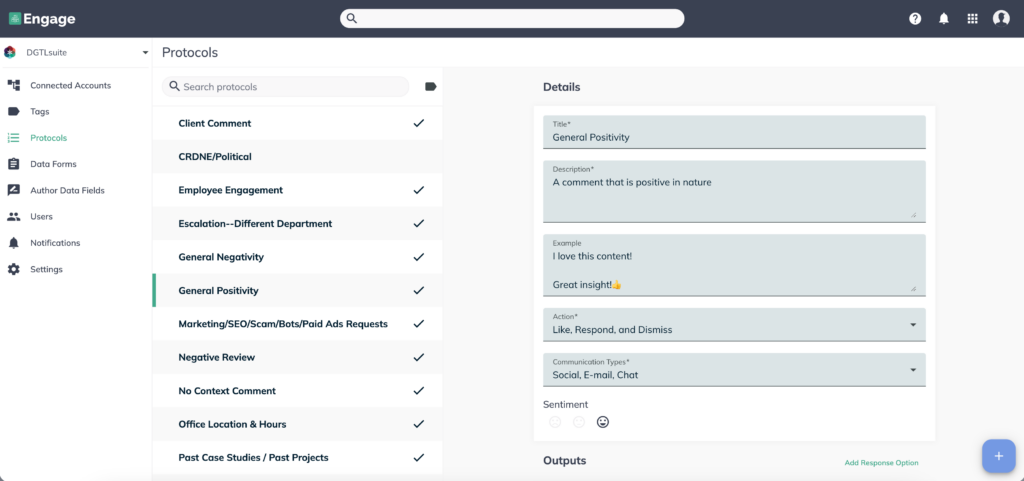
Task: Open the Action dropdown
Action: pyautogui.click(x=734, y=324)
